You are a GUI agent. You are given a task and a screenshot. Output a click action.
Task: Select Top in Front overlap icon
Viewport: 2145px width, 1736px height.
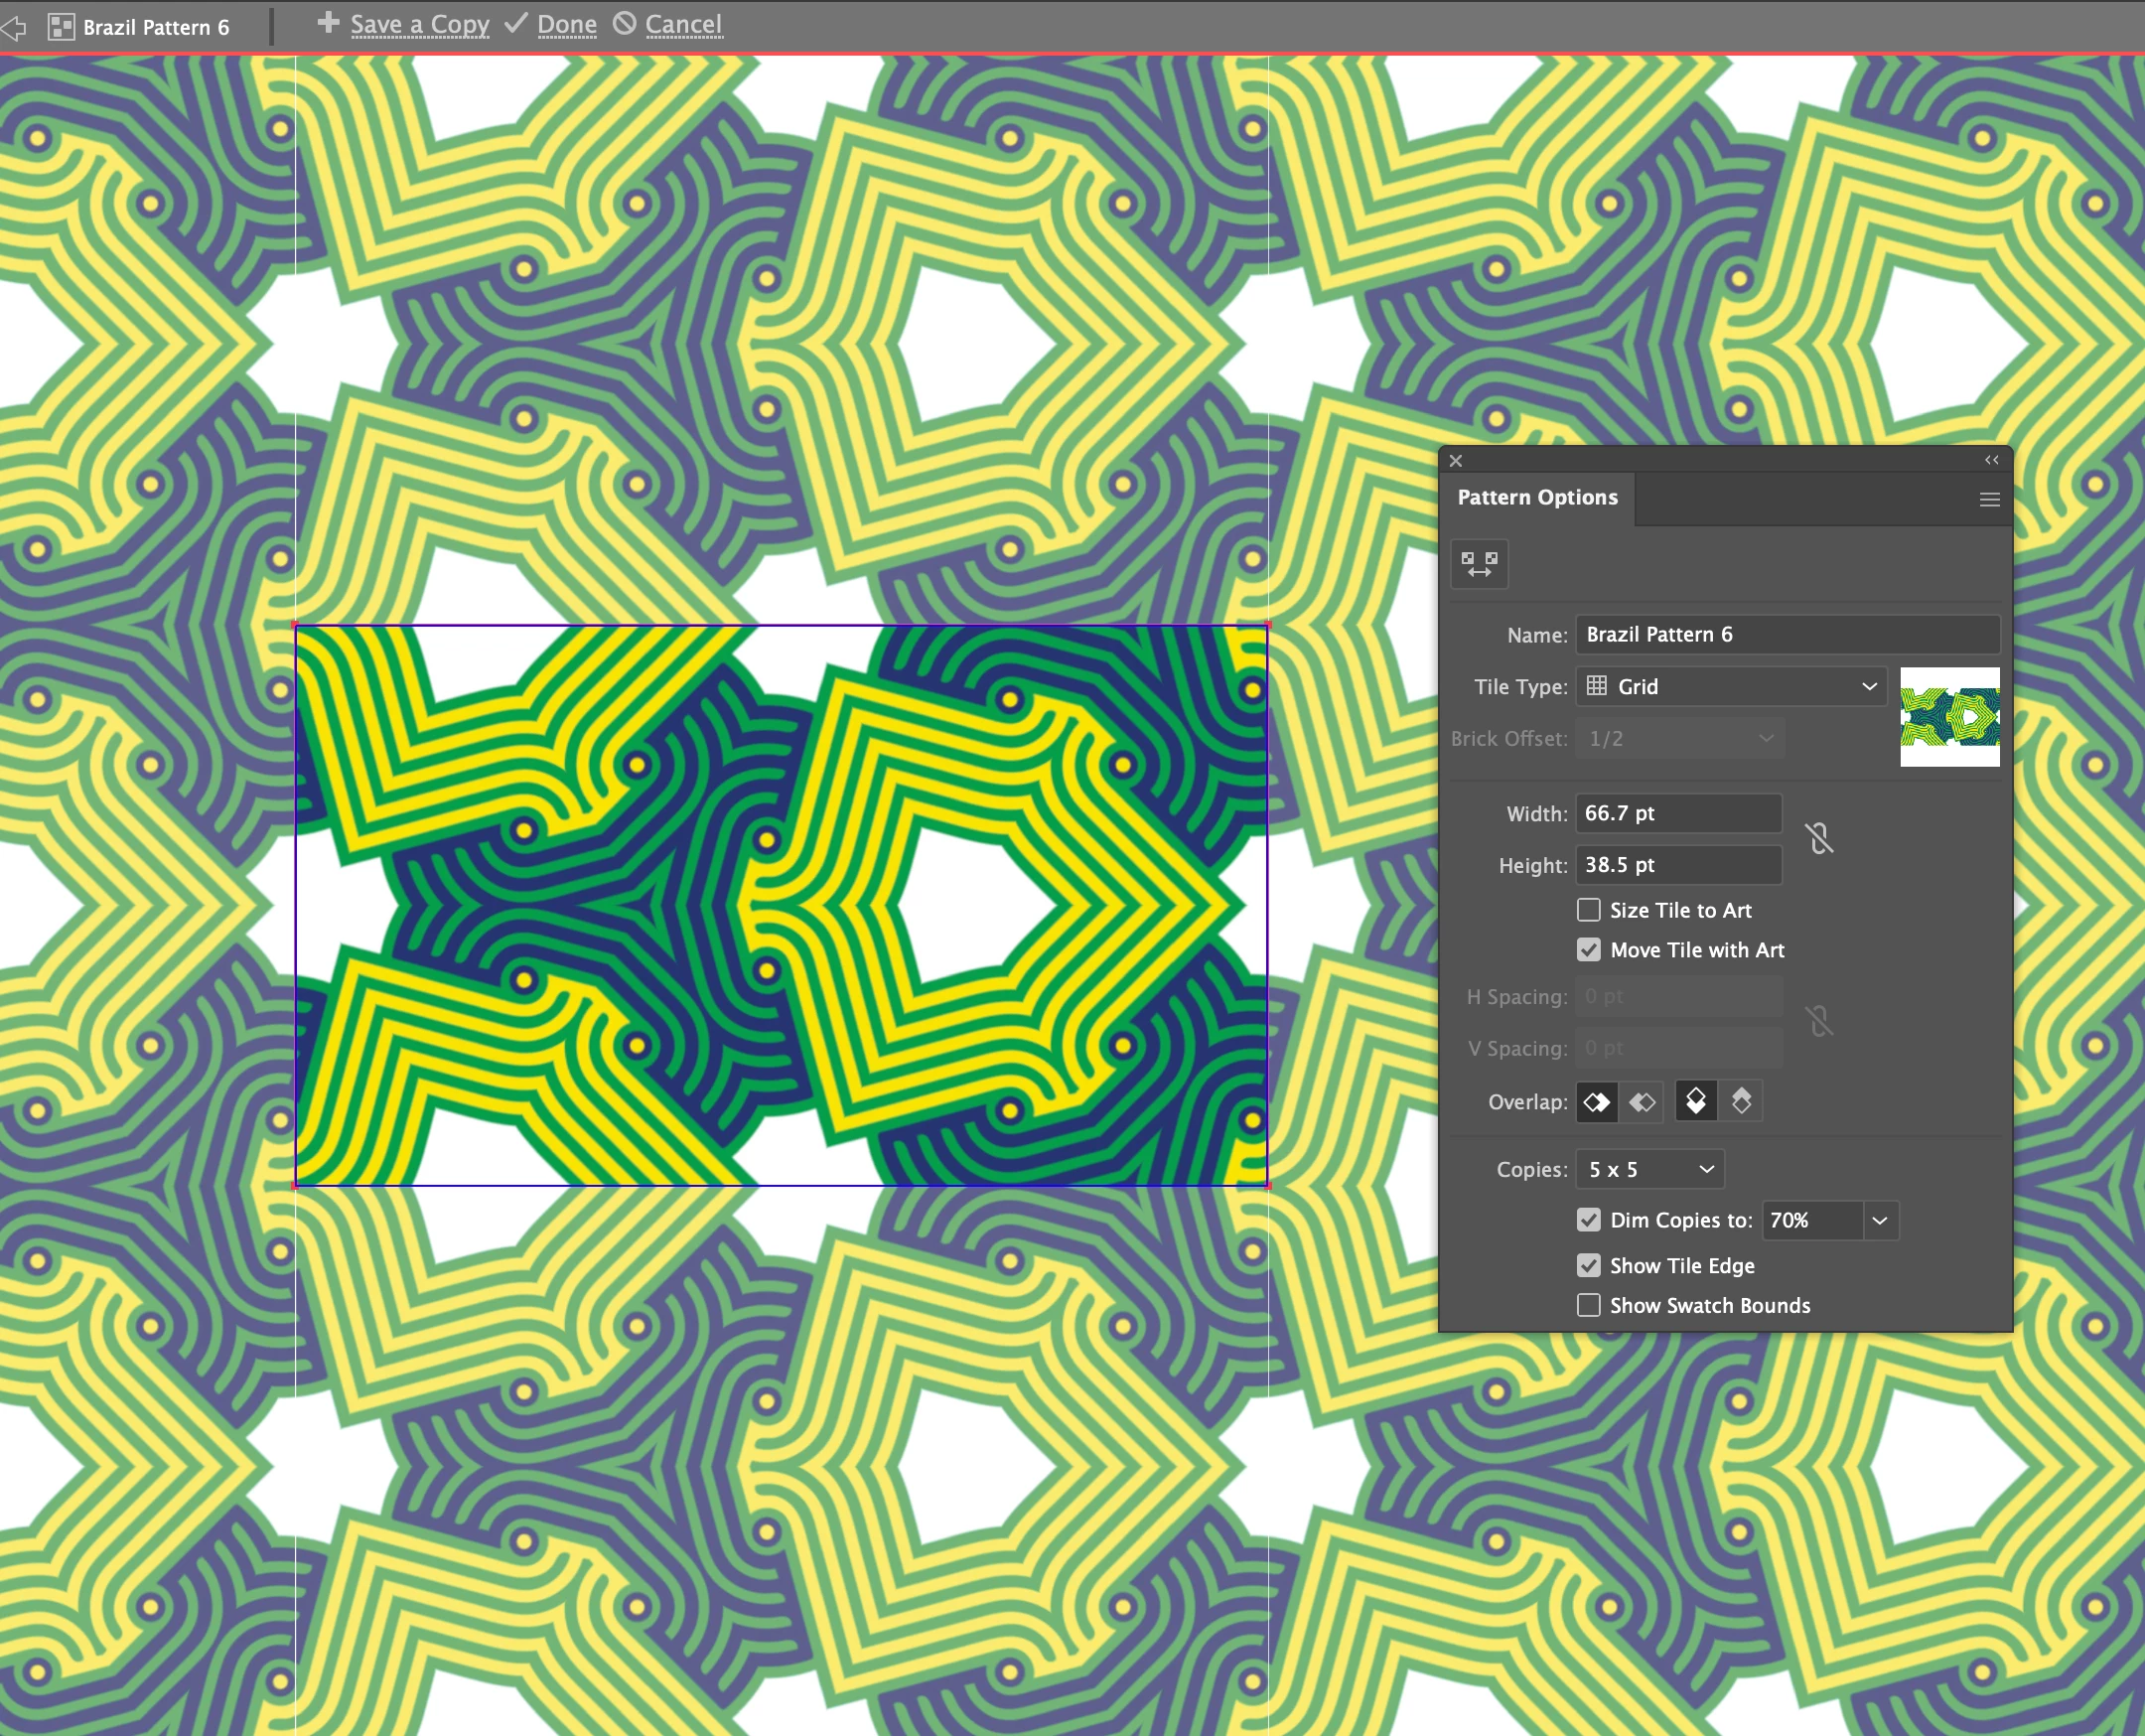(x=1696, y=1102)
